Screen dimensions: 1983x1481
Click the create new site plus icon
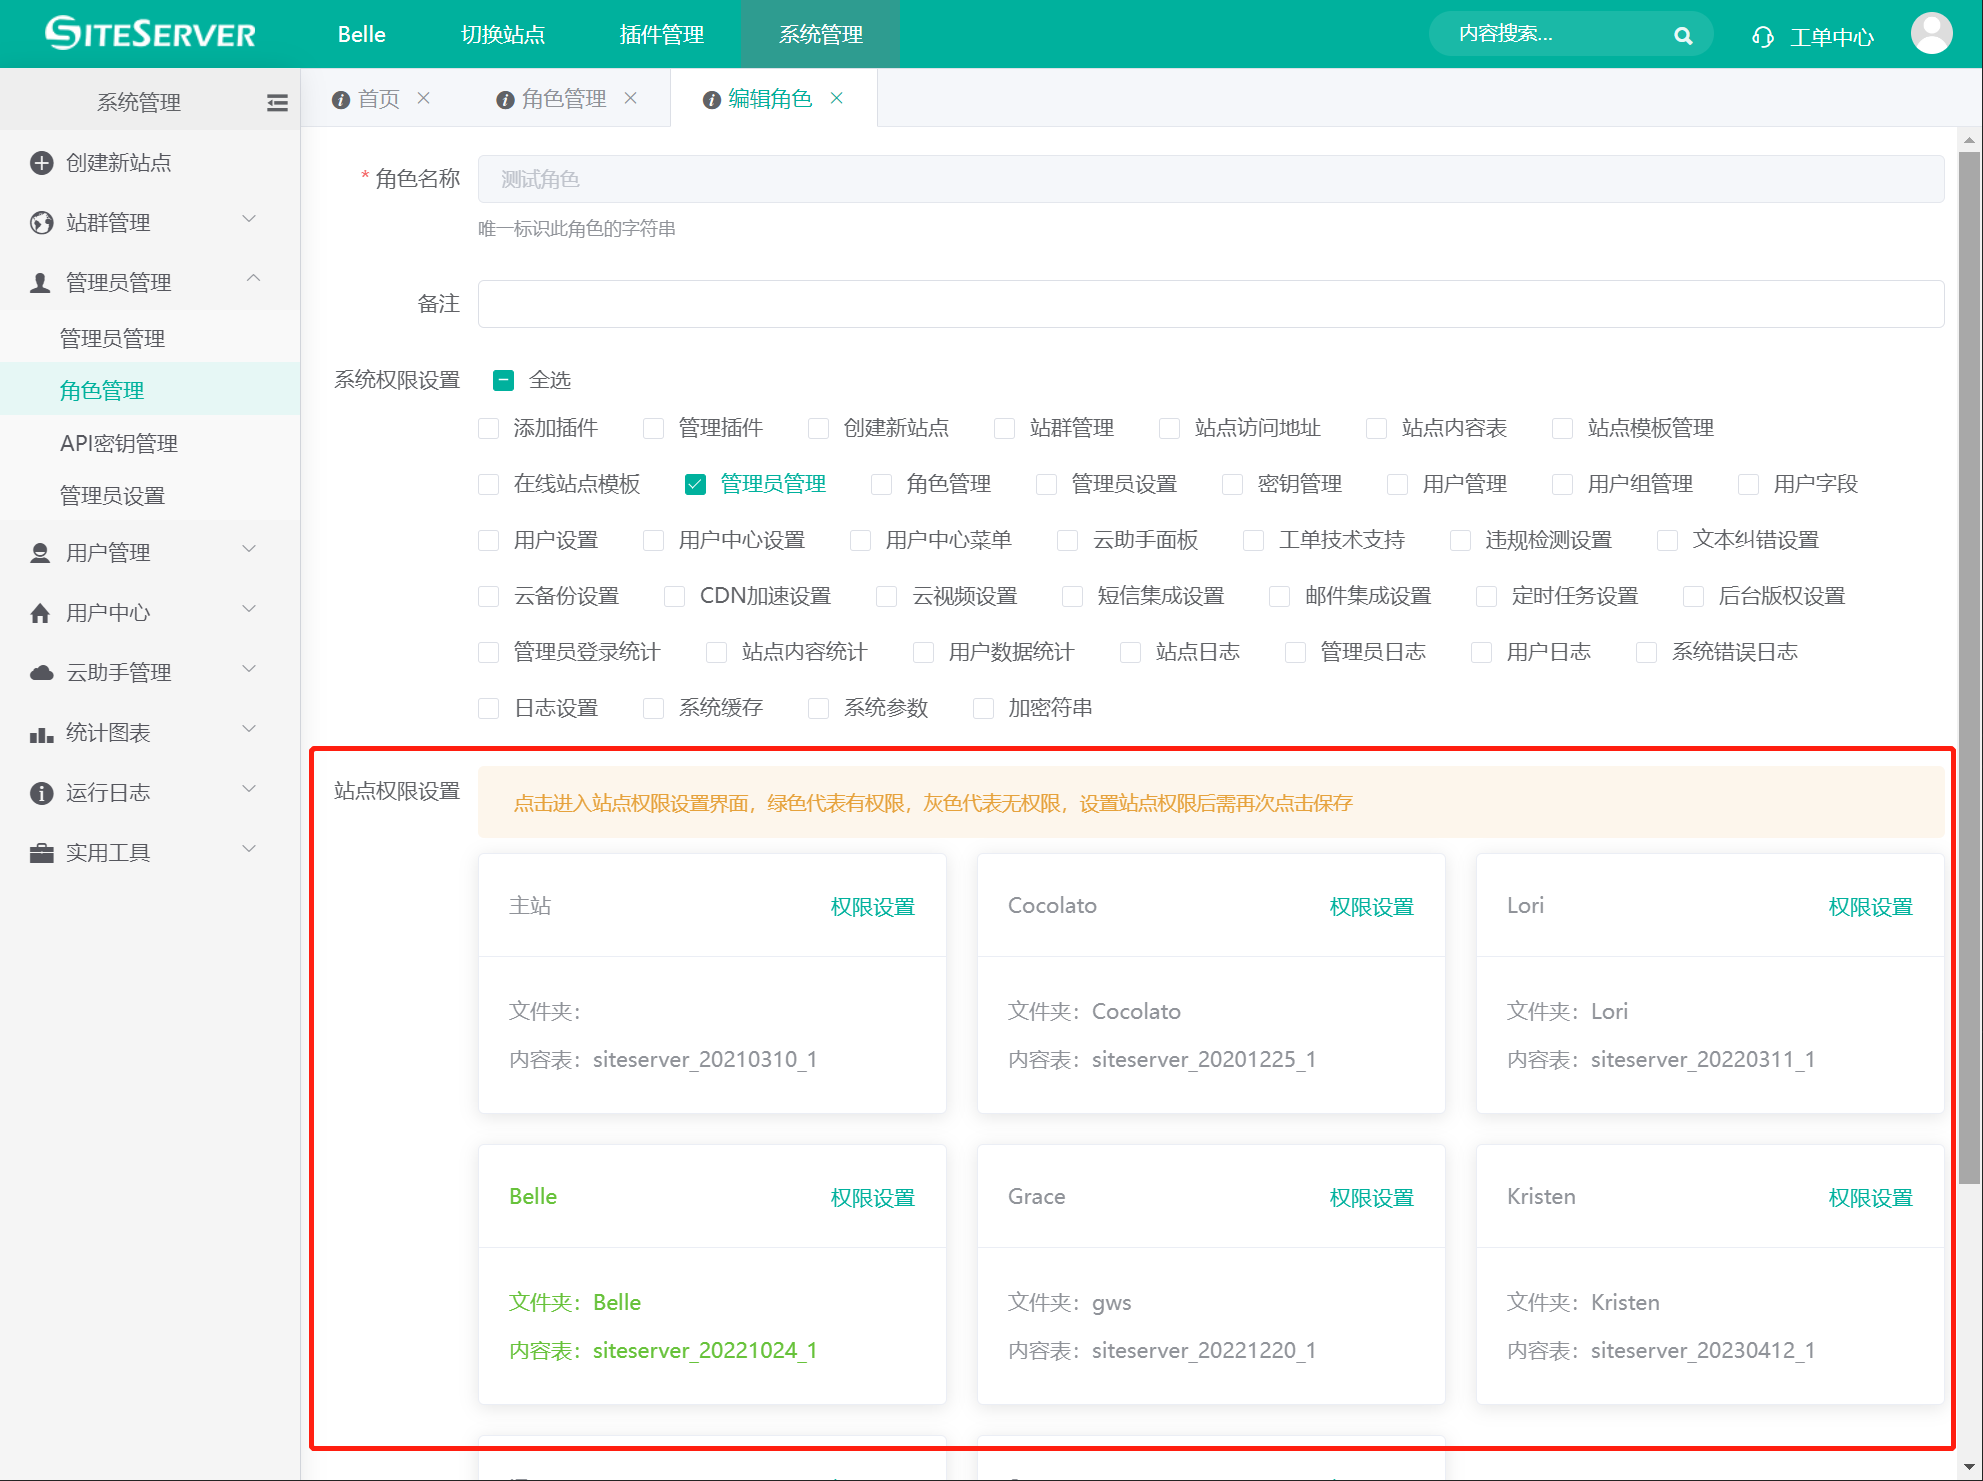(41, 163)
